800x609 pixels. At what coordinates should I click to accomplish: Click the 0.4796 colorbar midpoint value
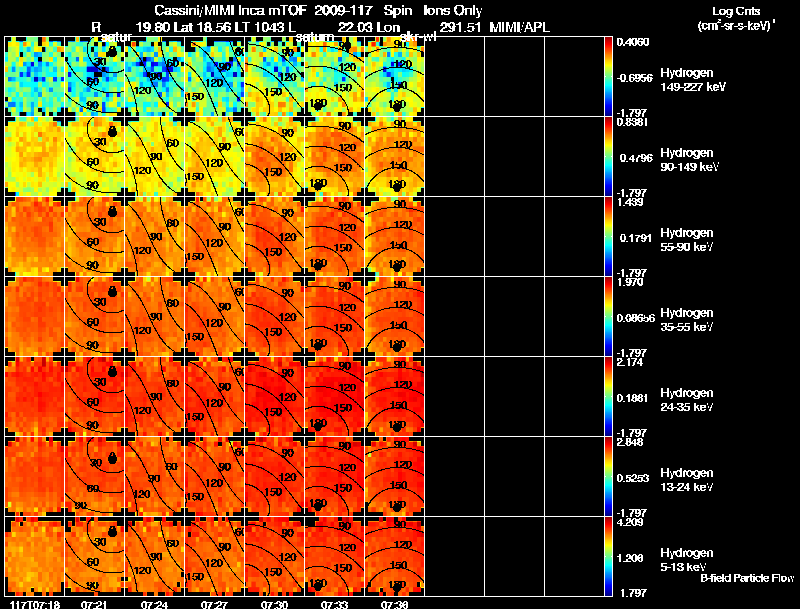636,158
